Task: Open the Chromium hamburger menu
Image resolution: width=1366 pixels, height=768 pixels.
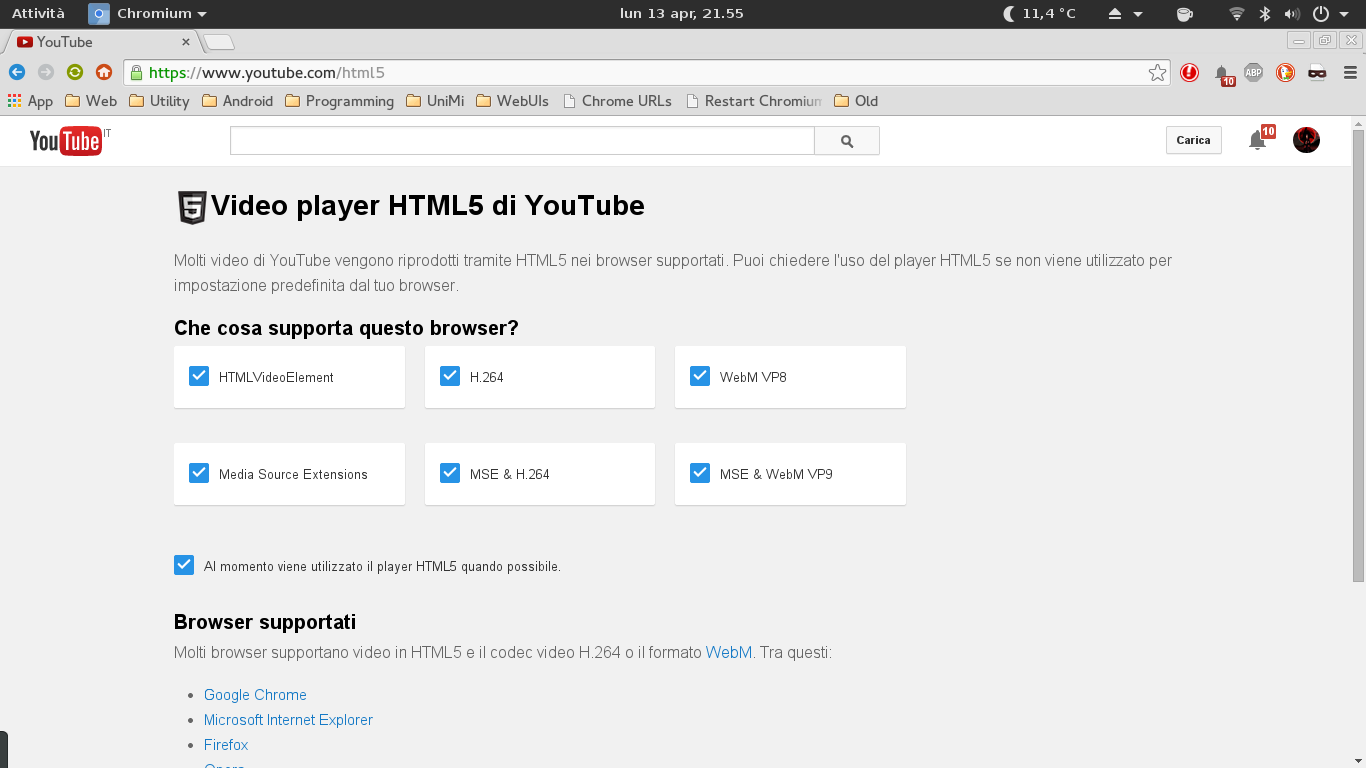Action: [1350, 72]
